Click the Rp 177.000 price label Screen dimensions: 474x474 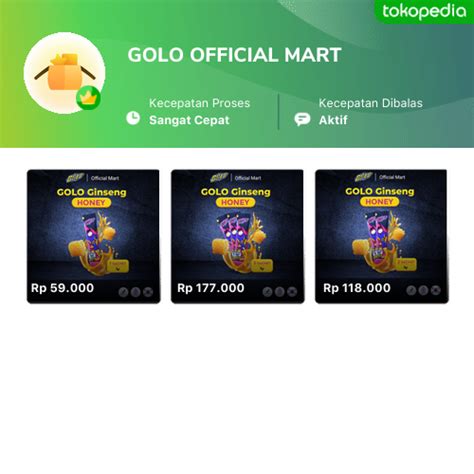pyautogui.click(x=211, y=288)
